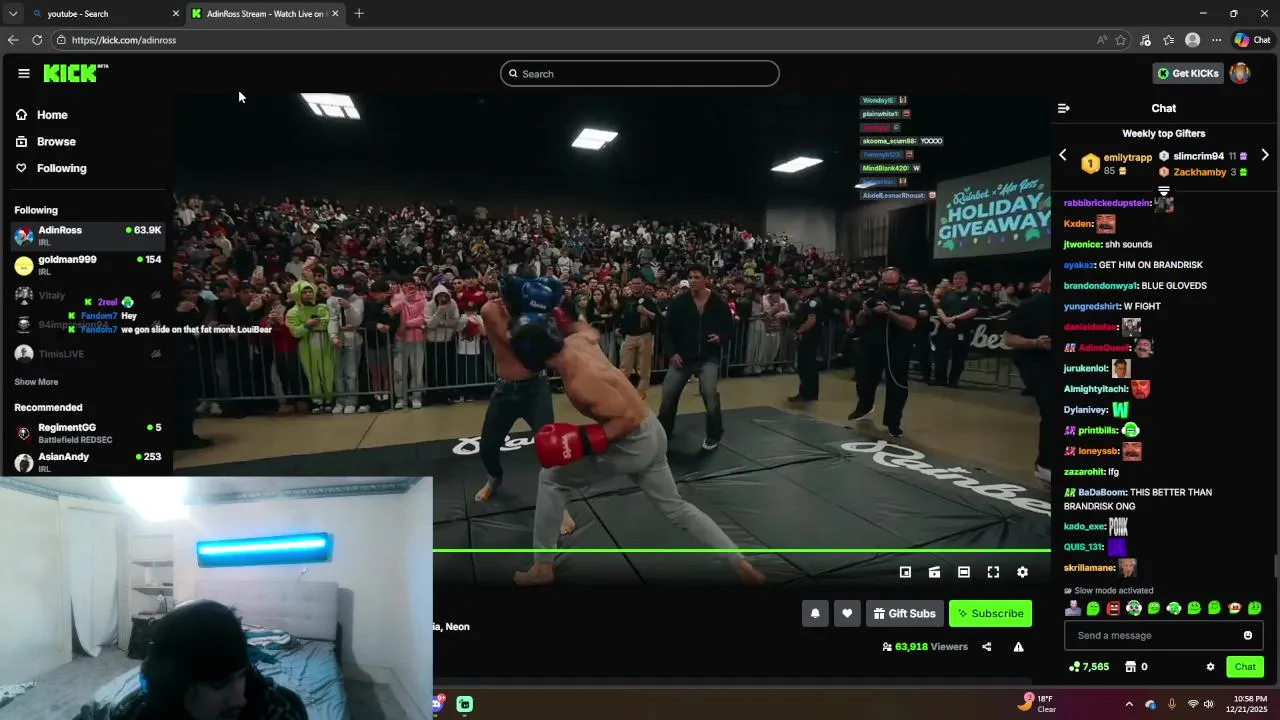Open a new browser tab
This screenshot has width=1280, height=720.
(359, 14)
